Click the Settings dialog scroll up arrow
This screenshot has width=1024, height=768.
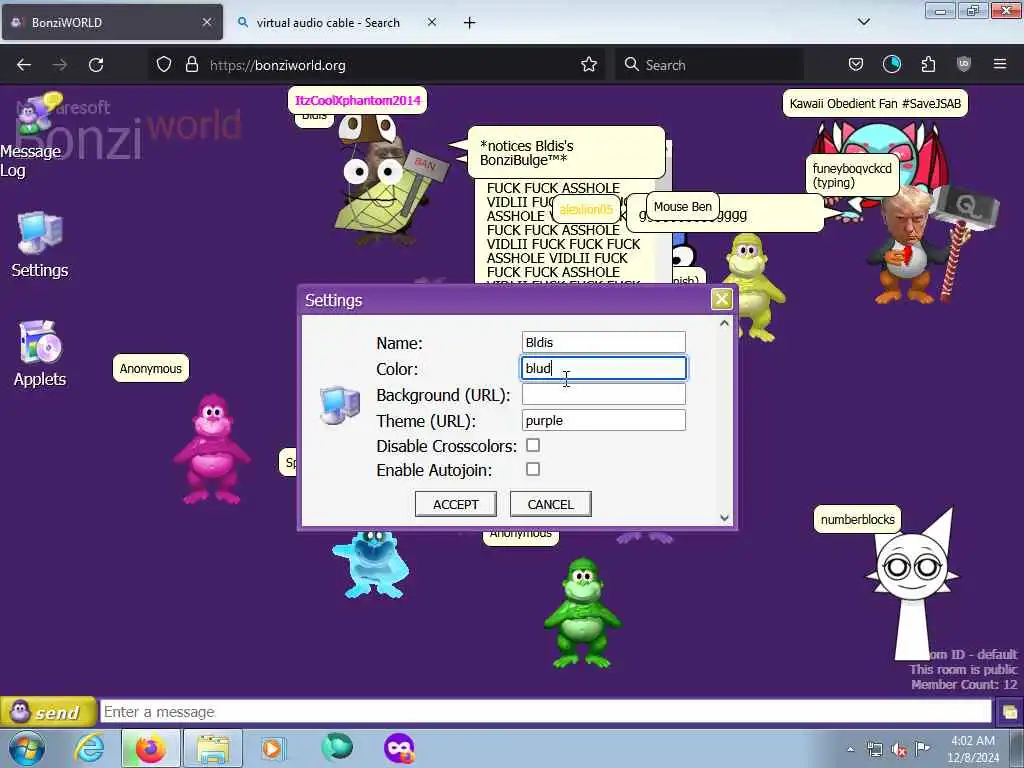pyautogui.click(x=724, y=323)
